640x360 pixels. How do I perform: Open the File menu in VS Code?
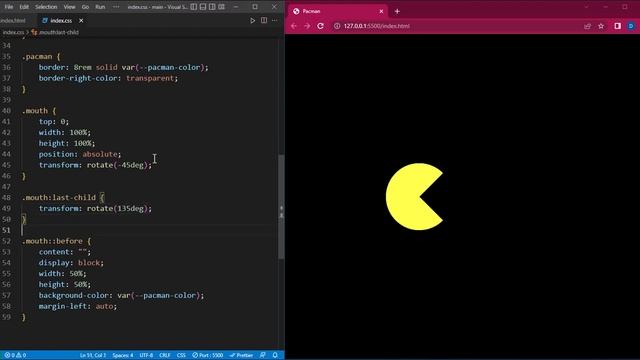9,7
